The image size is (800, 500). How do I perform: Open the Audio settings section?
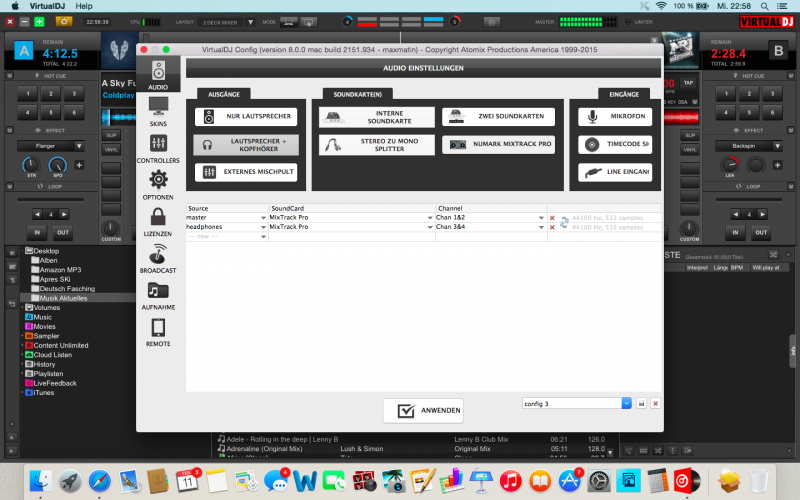(x=158, y=74)
